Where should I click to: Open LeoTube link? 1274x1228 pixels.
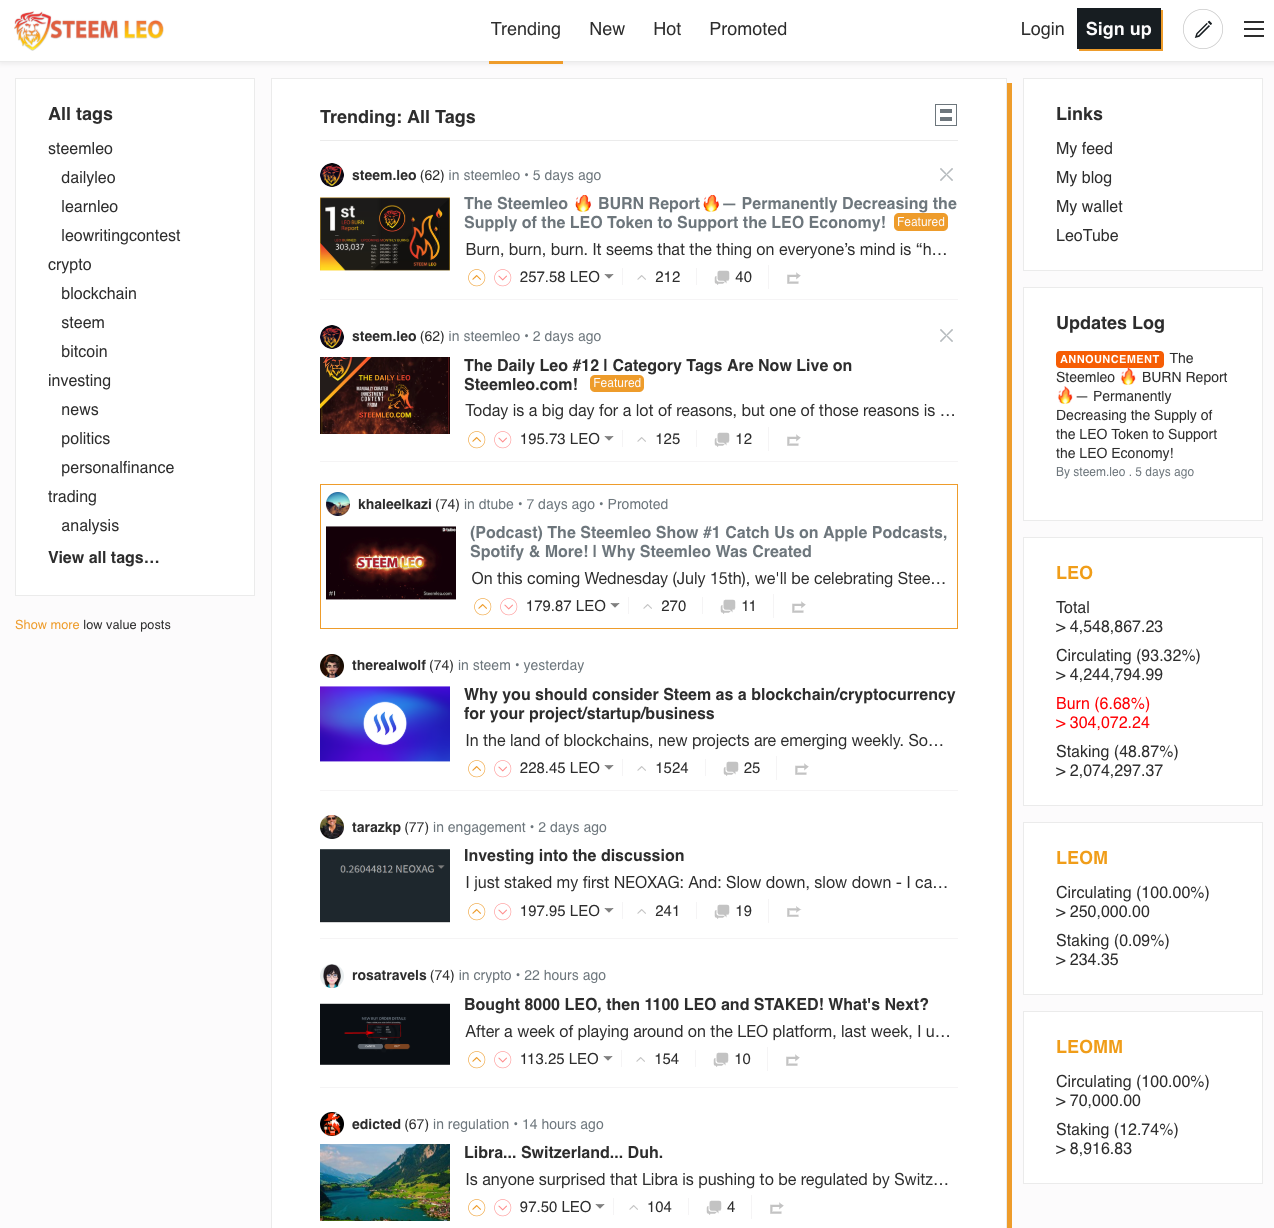pyautogui.click(x=1087, y=236)
